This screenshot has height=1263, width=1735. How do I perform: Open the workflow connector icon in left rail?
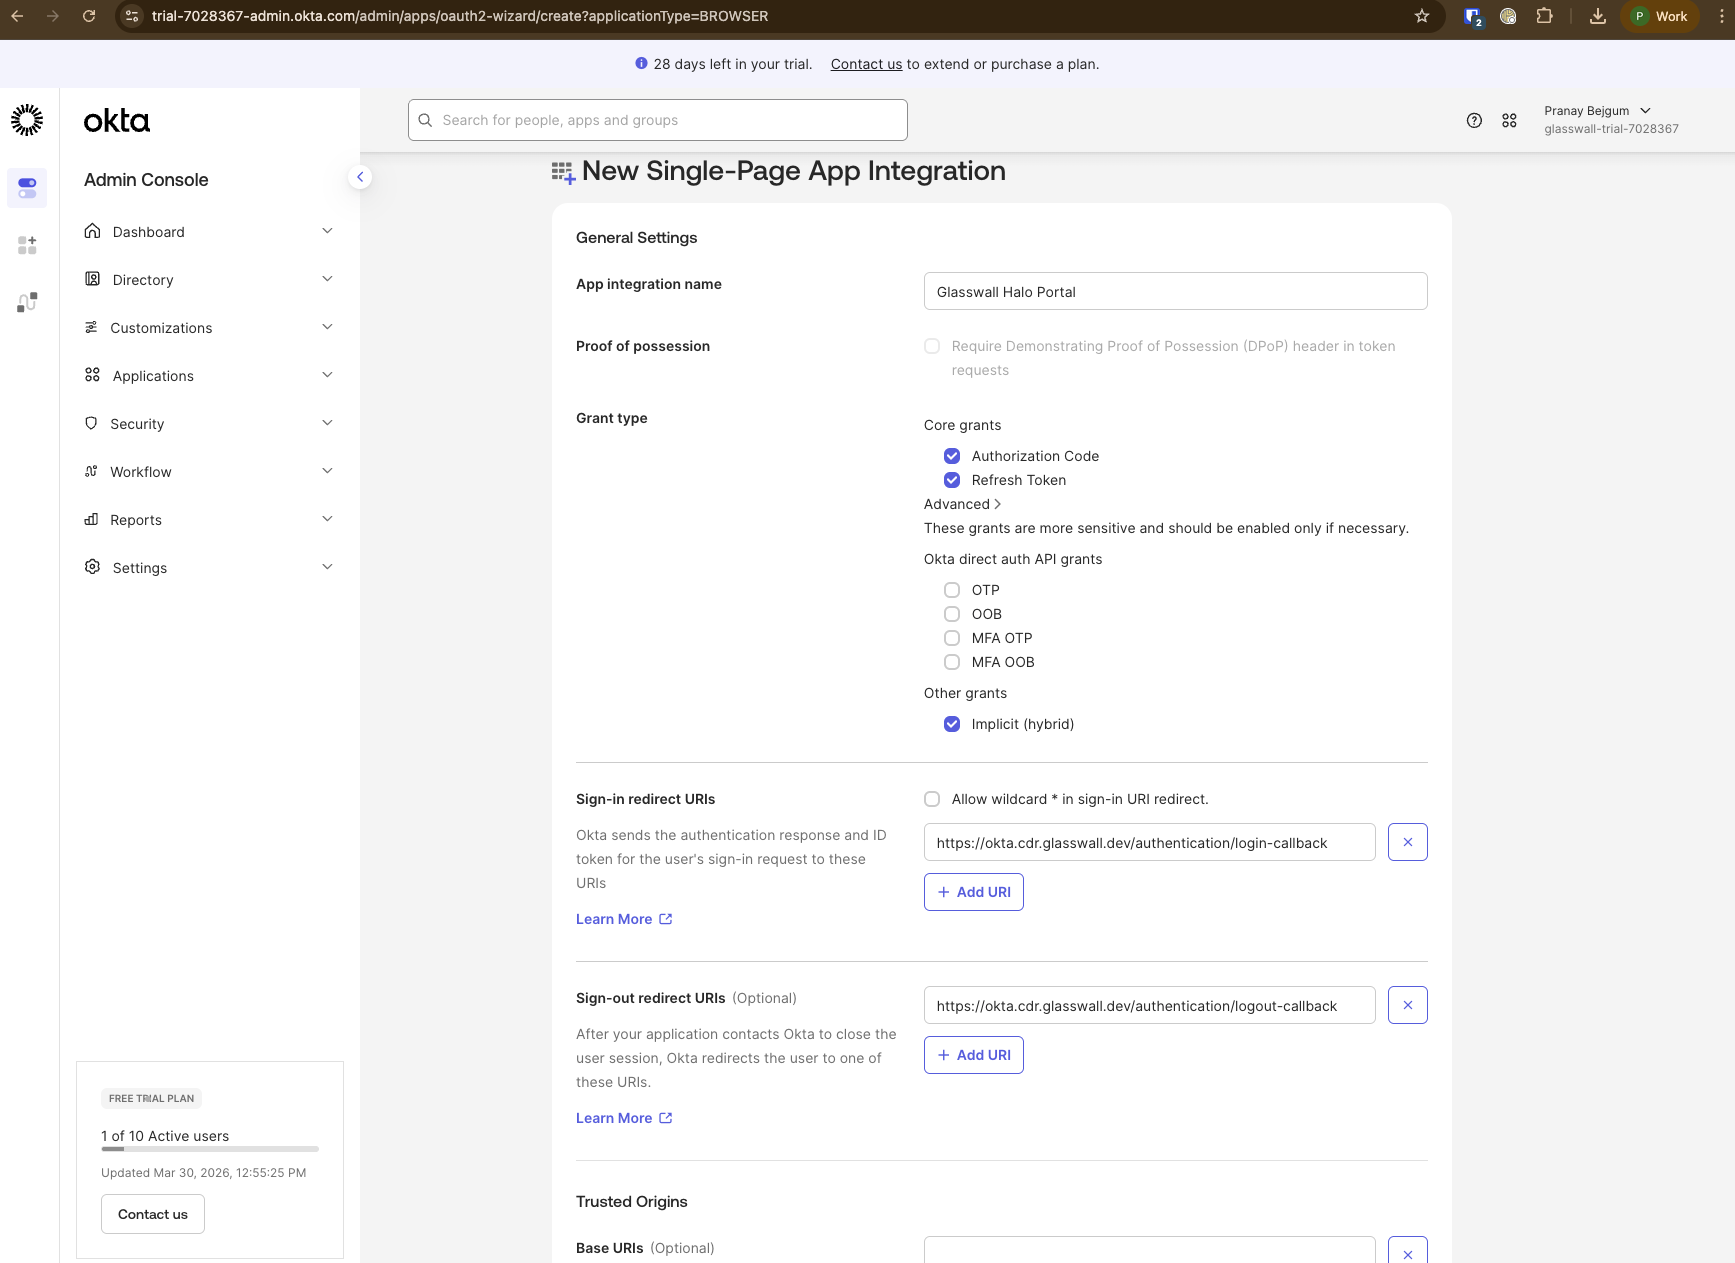point(27,302)
